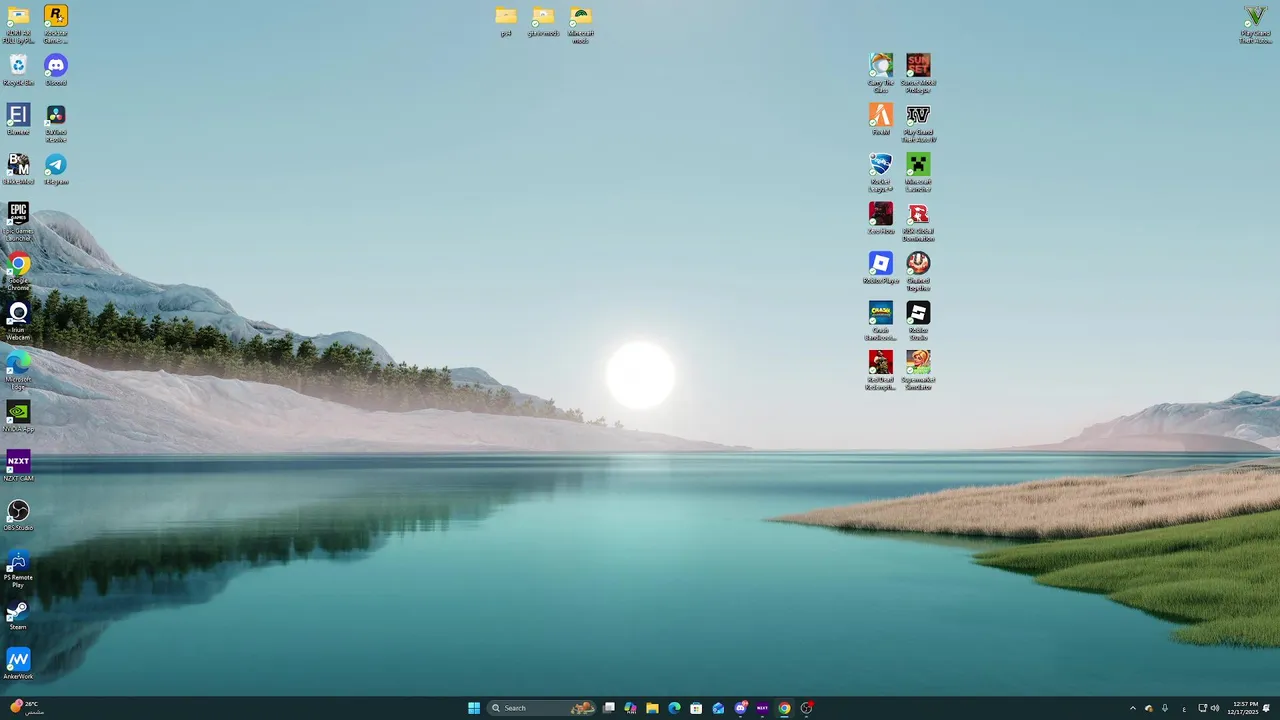Open the Recycle Bin
Image resolution: width=1280 pixels, height=720 pixels.
18,70
